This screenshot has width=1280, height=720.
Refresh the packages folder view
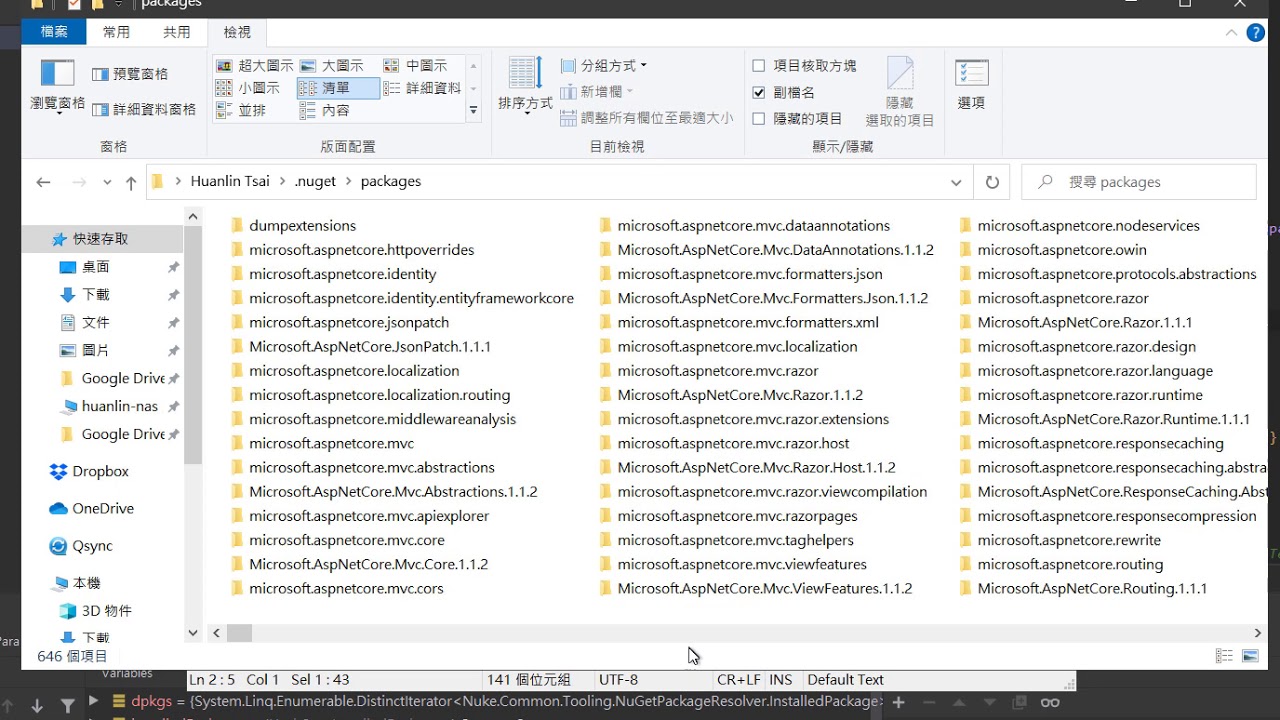pos(992,182)
